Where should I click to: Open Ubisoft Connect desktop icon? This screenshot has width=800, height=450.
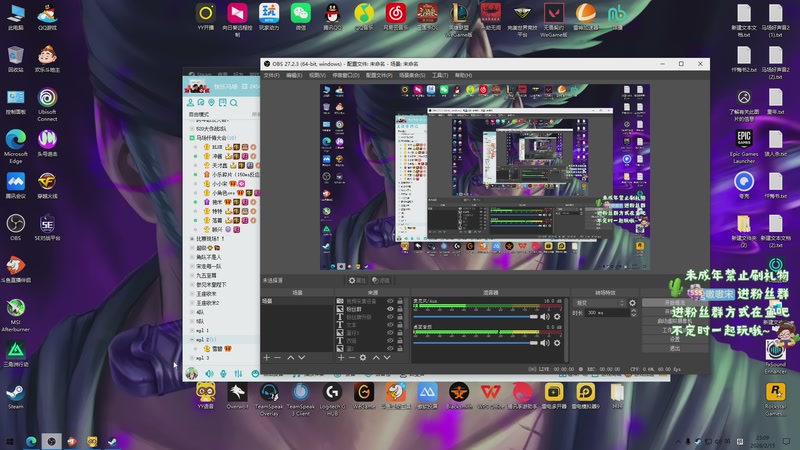47,105
